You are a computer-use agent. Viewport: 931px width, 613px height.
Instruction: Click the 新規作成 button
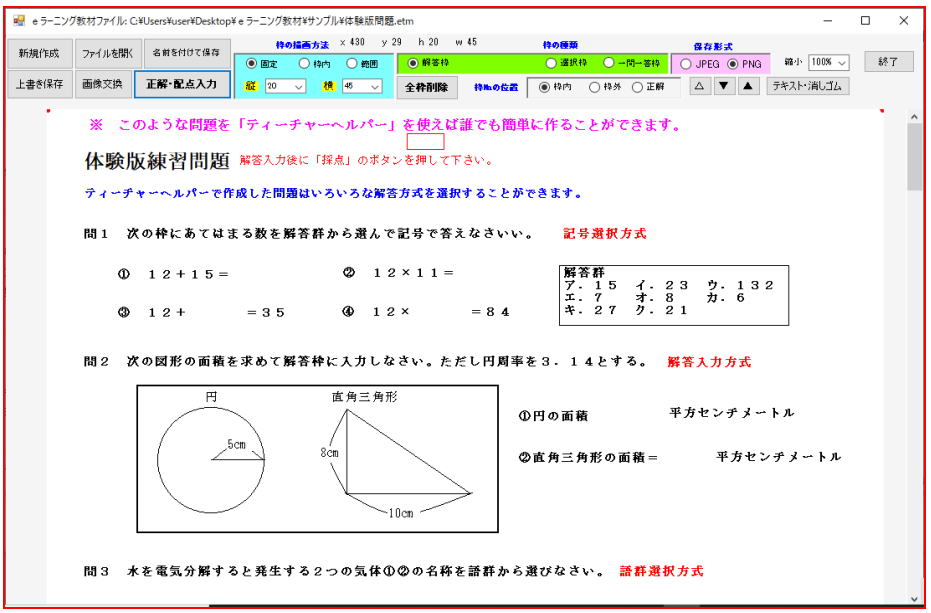point(38,53)
